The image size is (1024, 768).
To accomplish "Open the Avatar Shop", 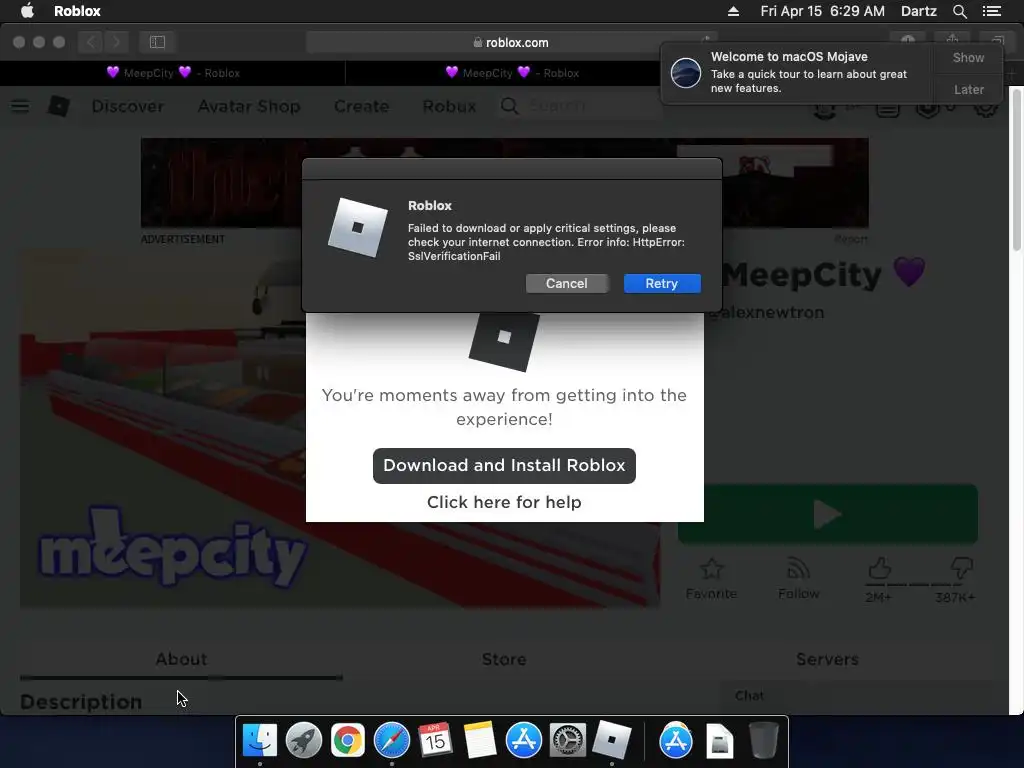I will 249,106.
